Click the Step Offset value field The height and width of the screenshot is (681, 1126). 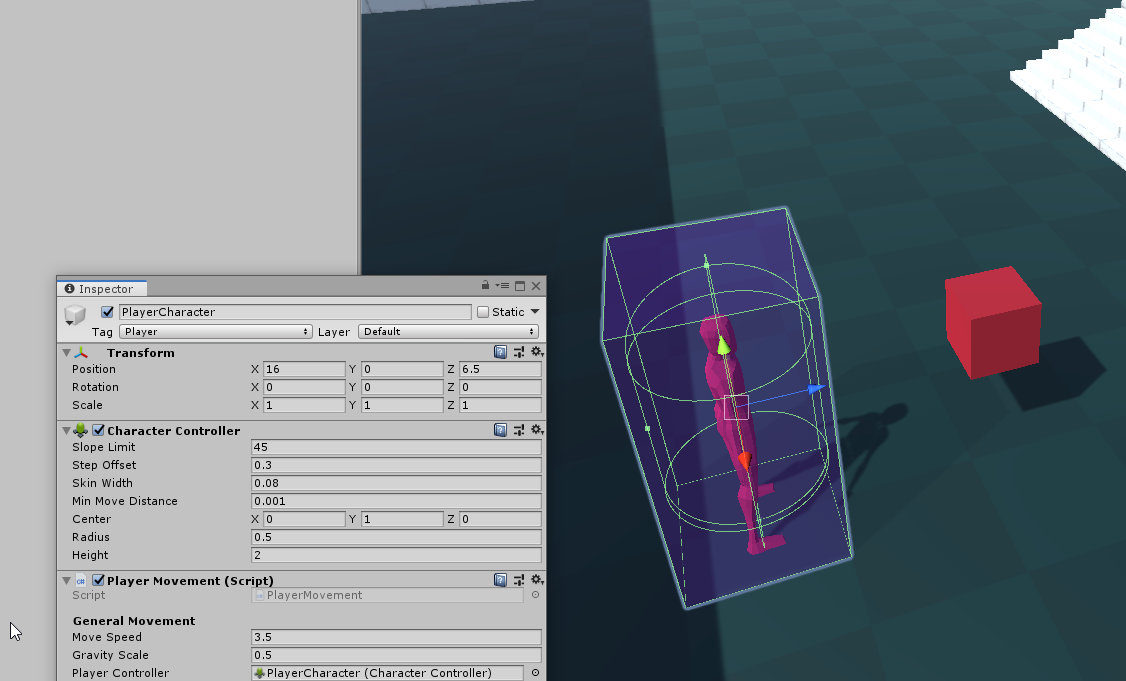pos(396,465)
